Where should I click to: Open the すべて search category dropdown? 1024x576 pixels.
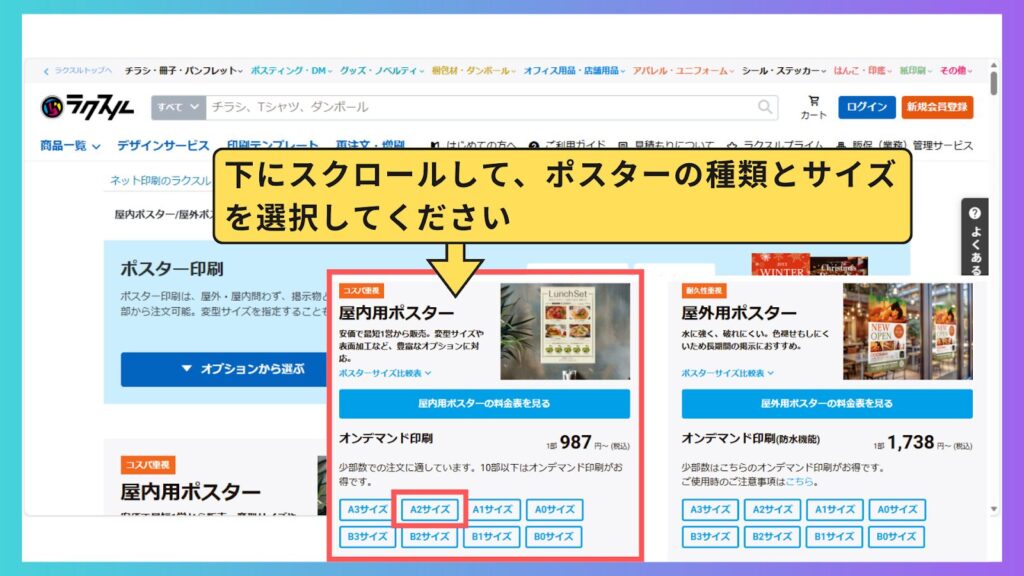179,107
